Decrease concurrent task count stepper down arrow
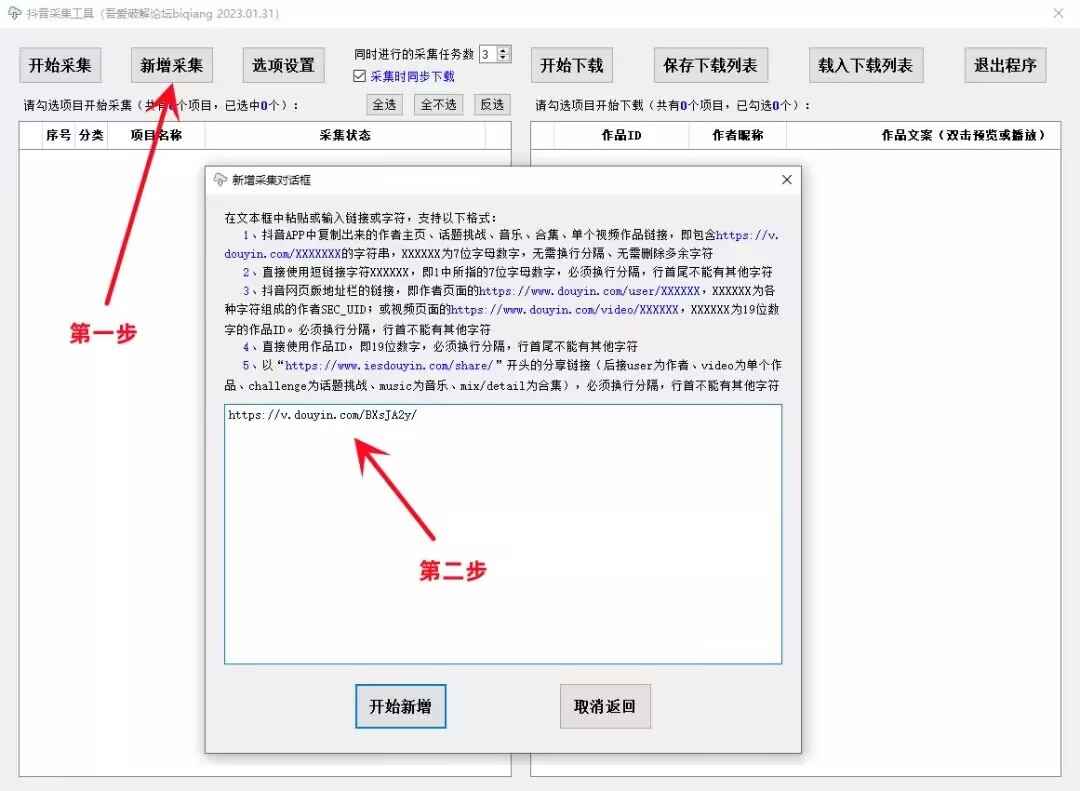Screen dimensions: 1080x791 coord(504,58)
